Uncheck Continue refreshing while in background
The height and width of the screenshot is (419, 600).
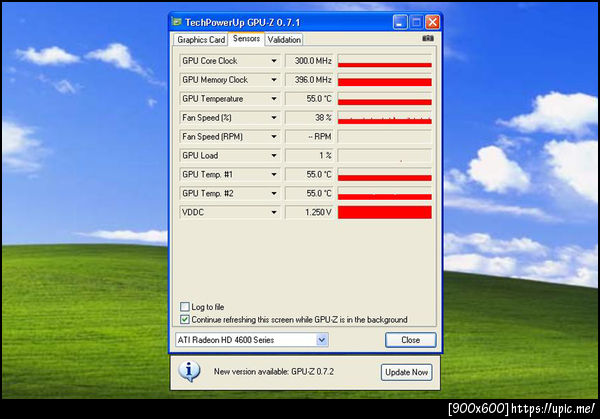pyautogui.click(x=185, y=319)
